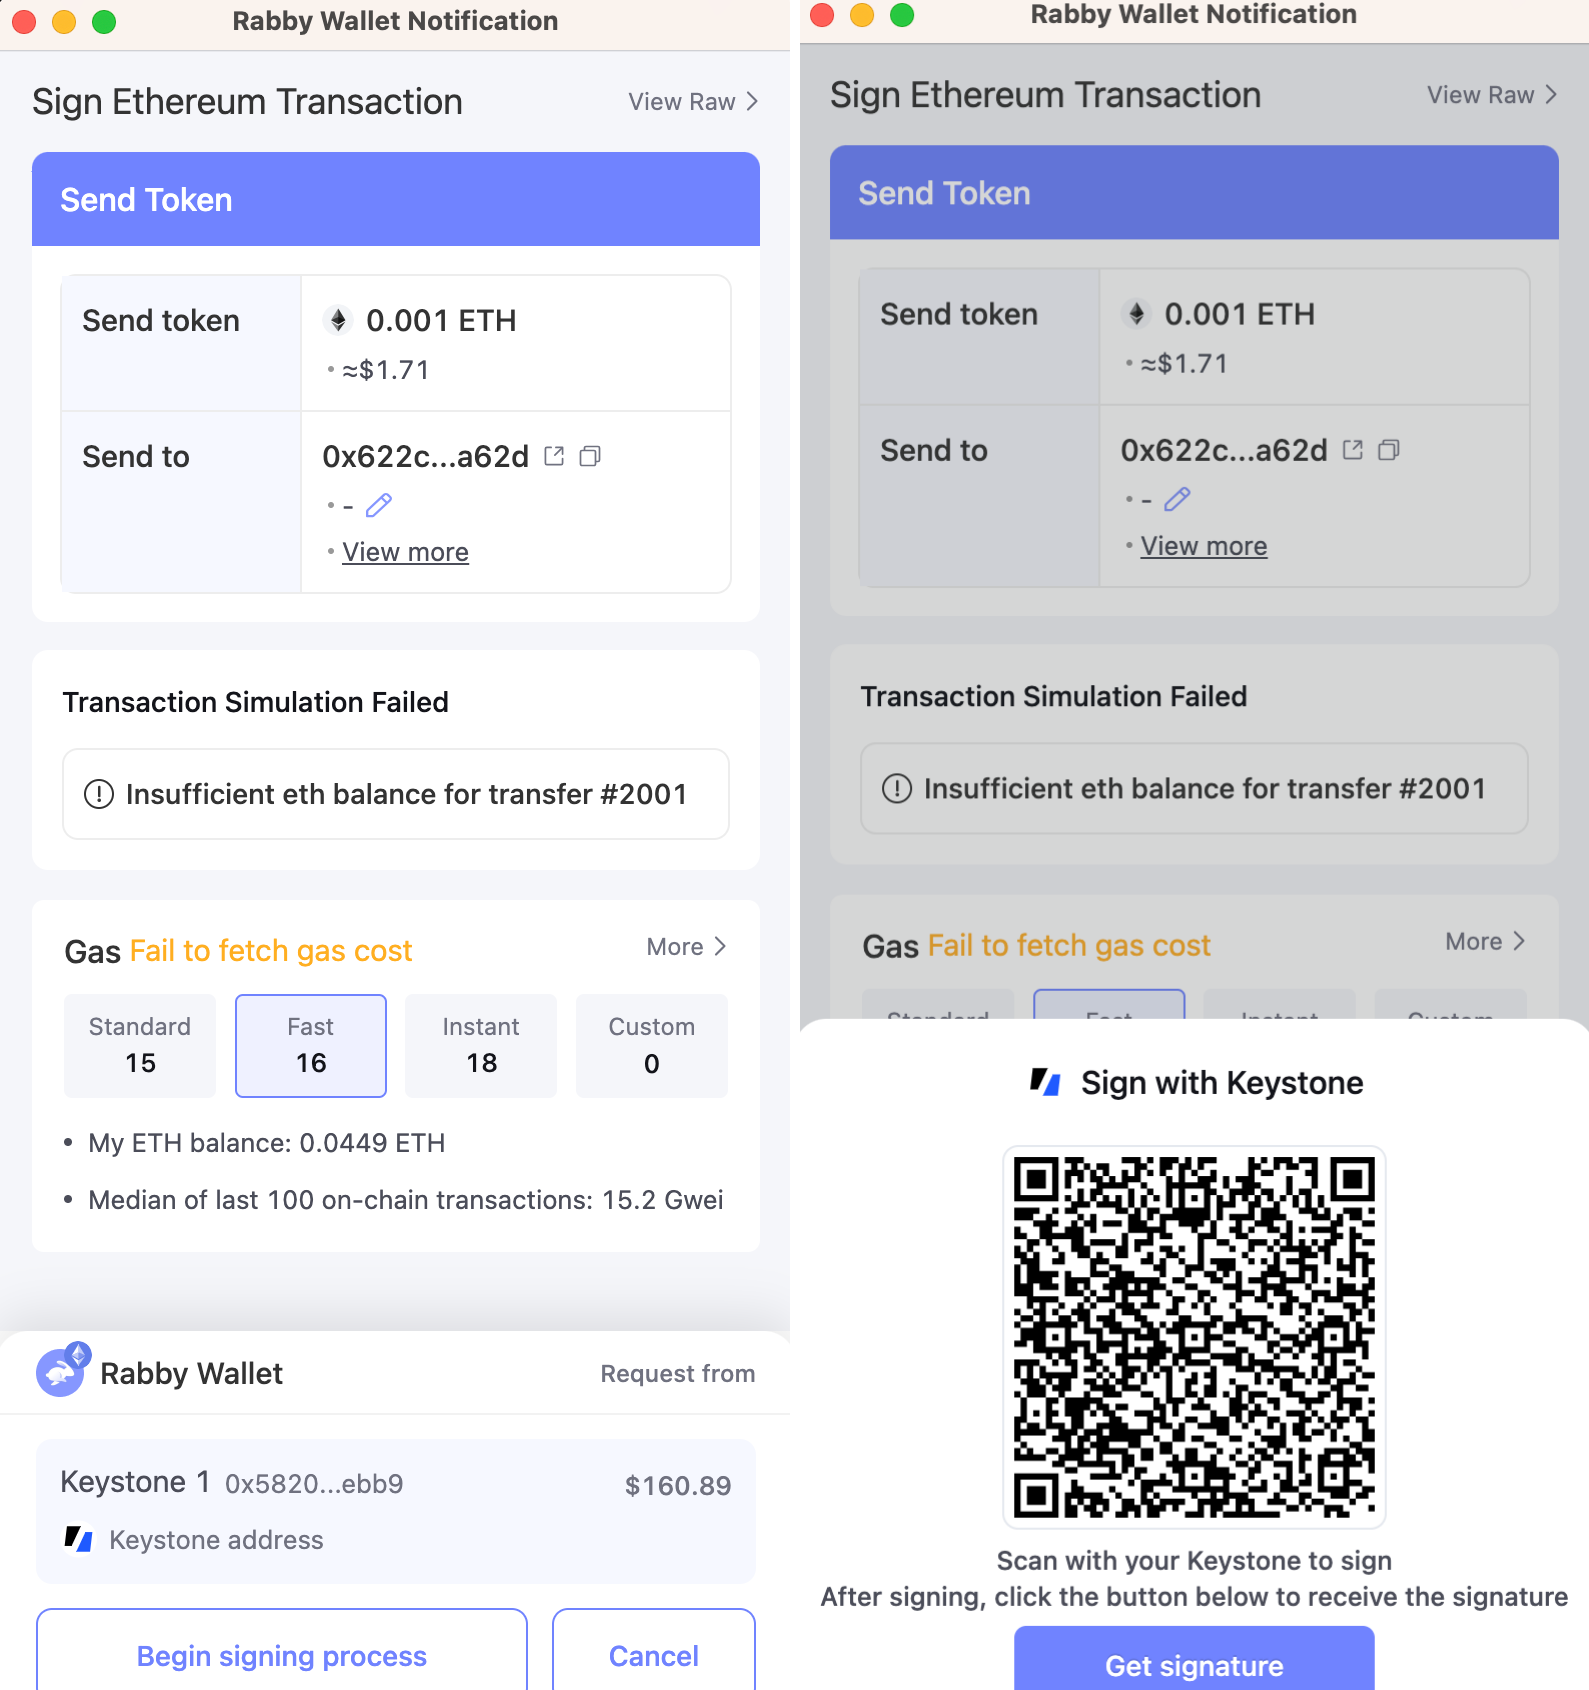Screen dimensions: 1589x1690
Task: Expand View Raw in the right window
Action: (1491, 95)
